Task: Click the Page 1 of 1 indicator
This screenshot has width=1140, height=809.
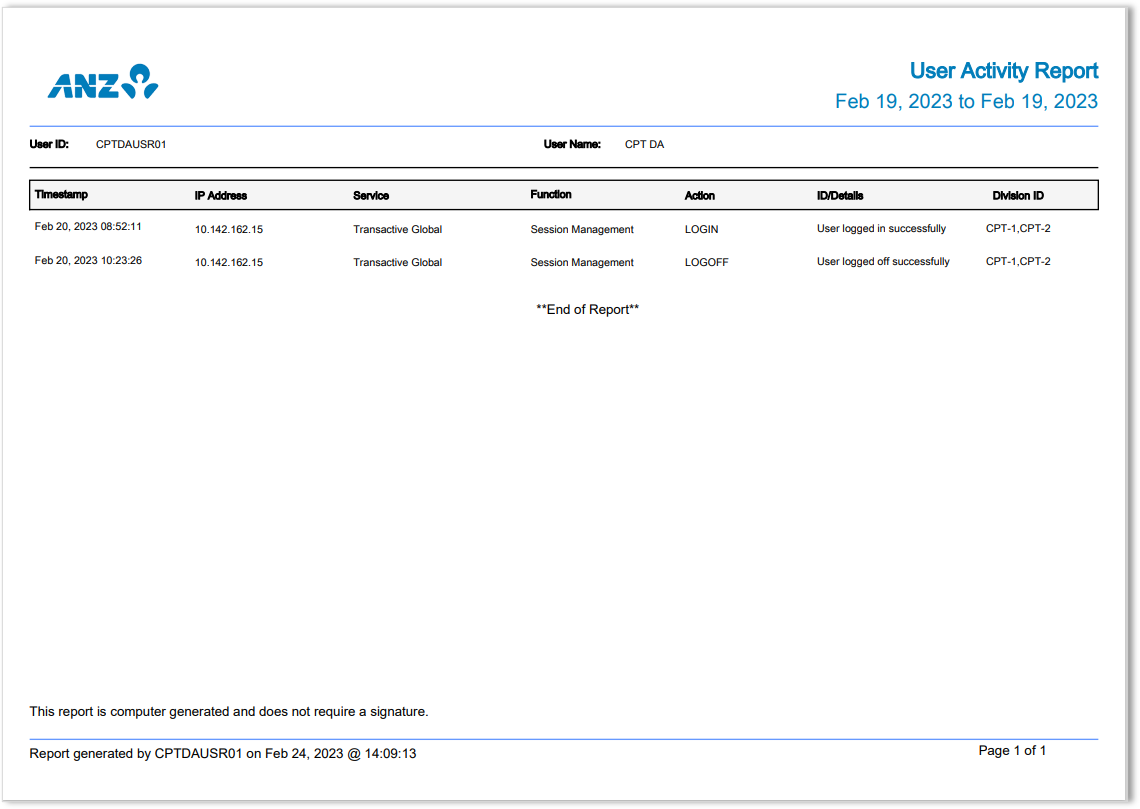Action: click(x=1011, y=750)
